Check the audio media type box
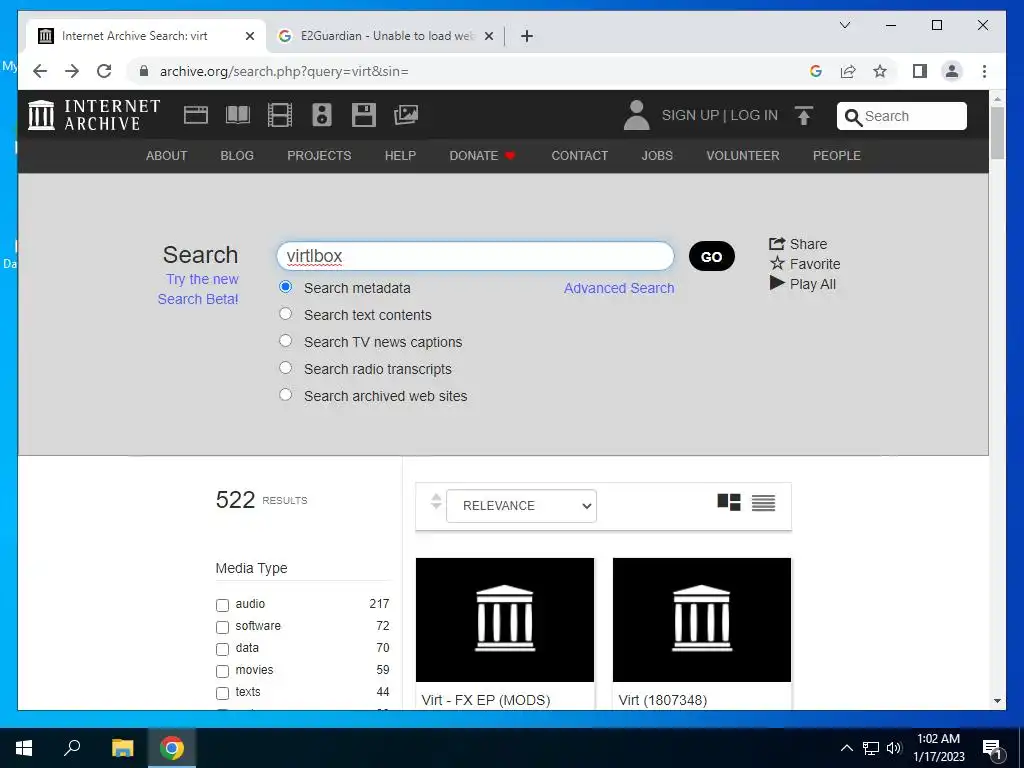The height and width of the screenshot is (768, 1024). click(222, 605)
